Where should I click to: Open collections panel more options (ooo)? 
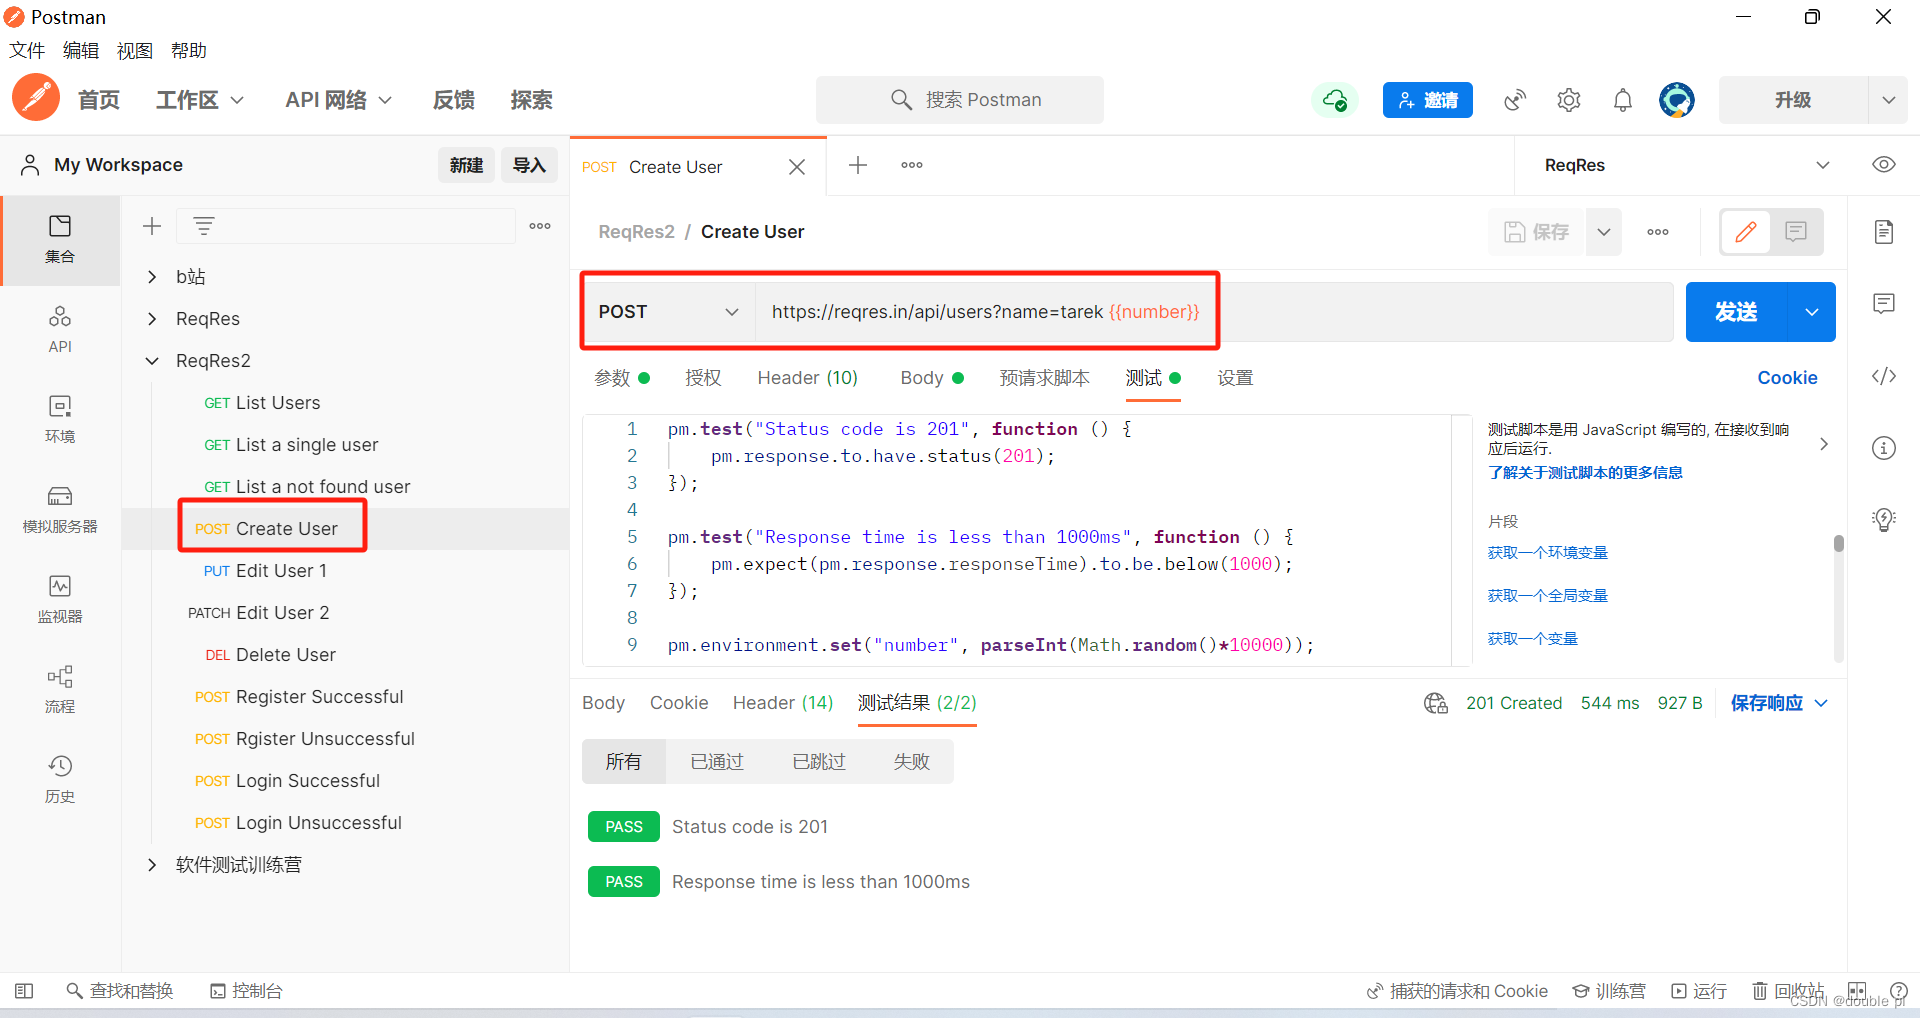coord(540,226)
